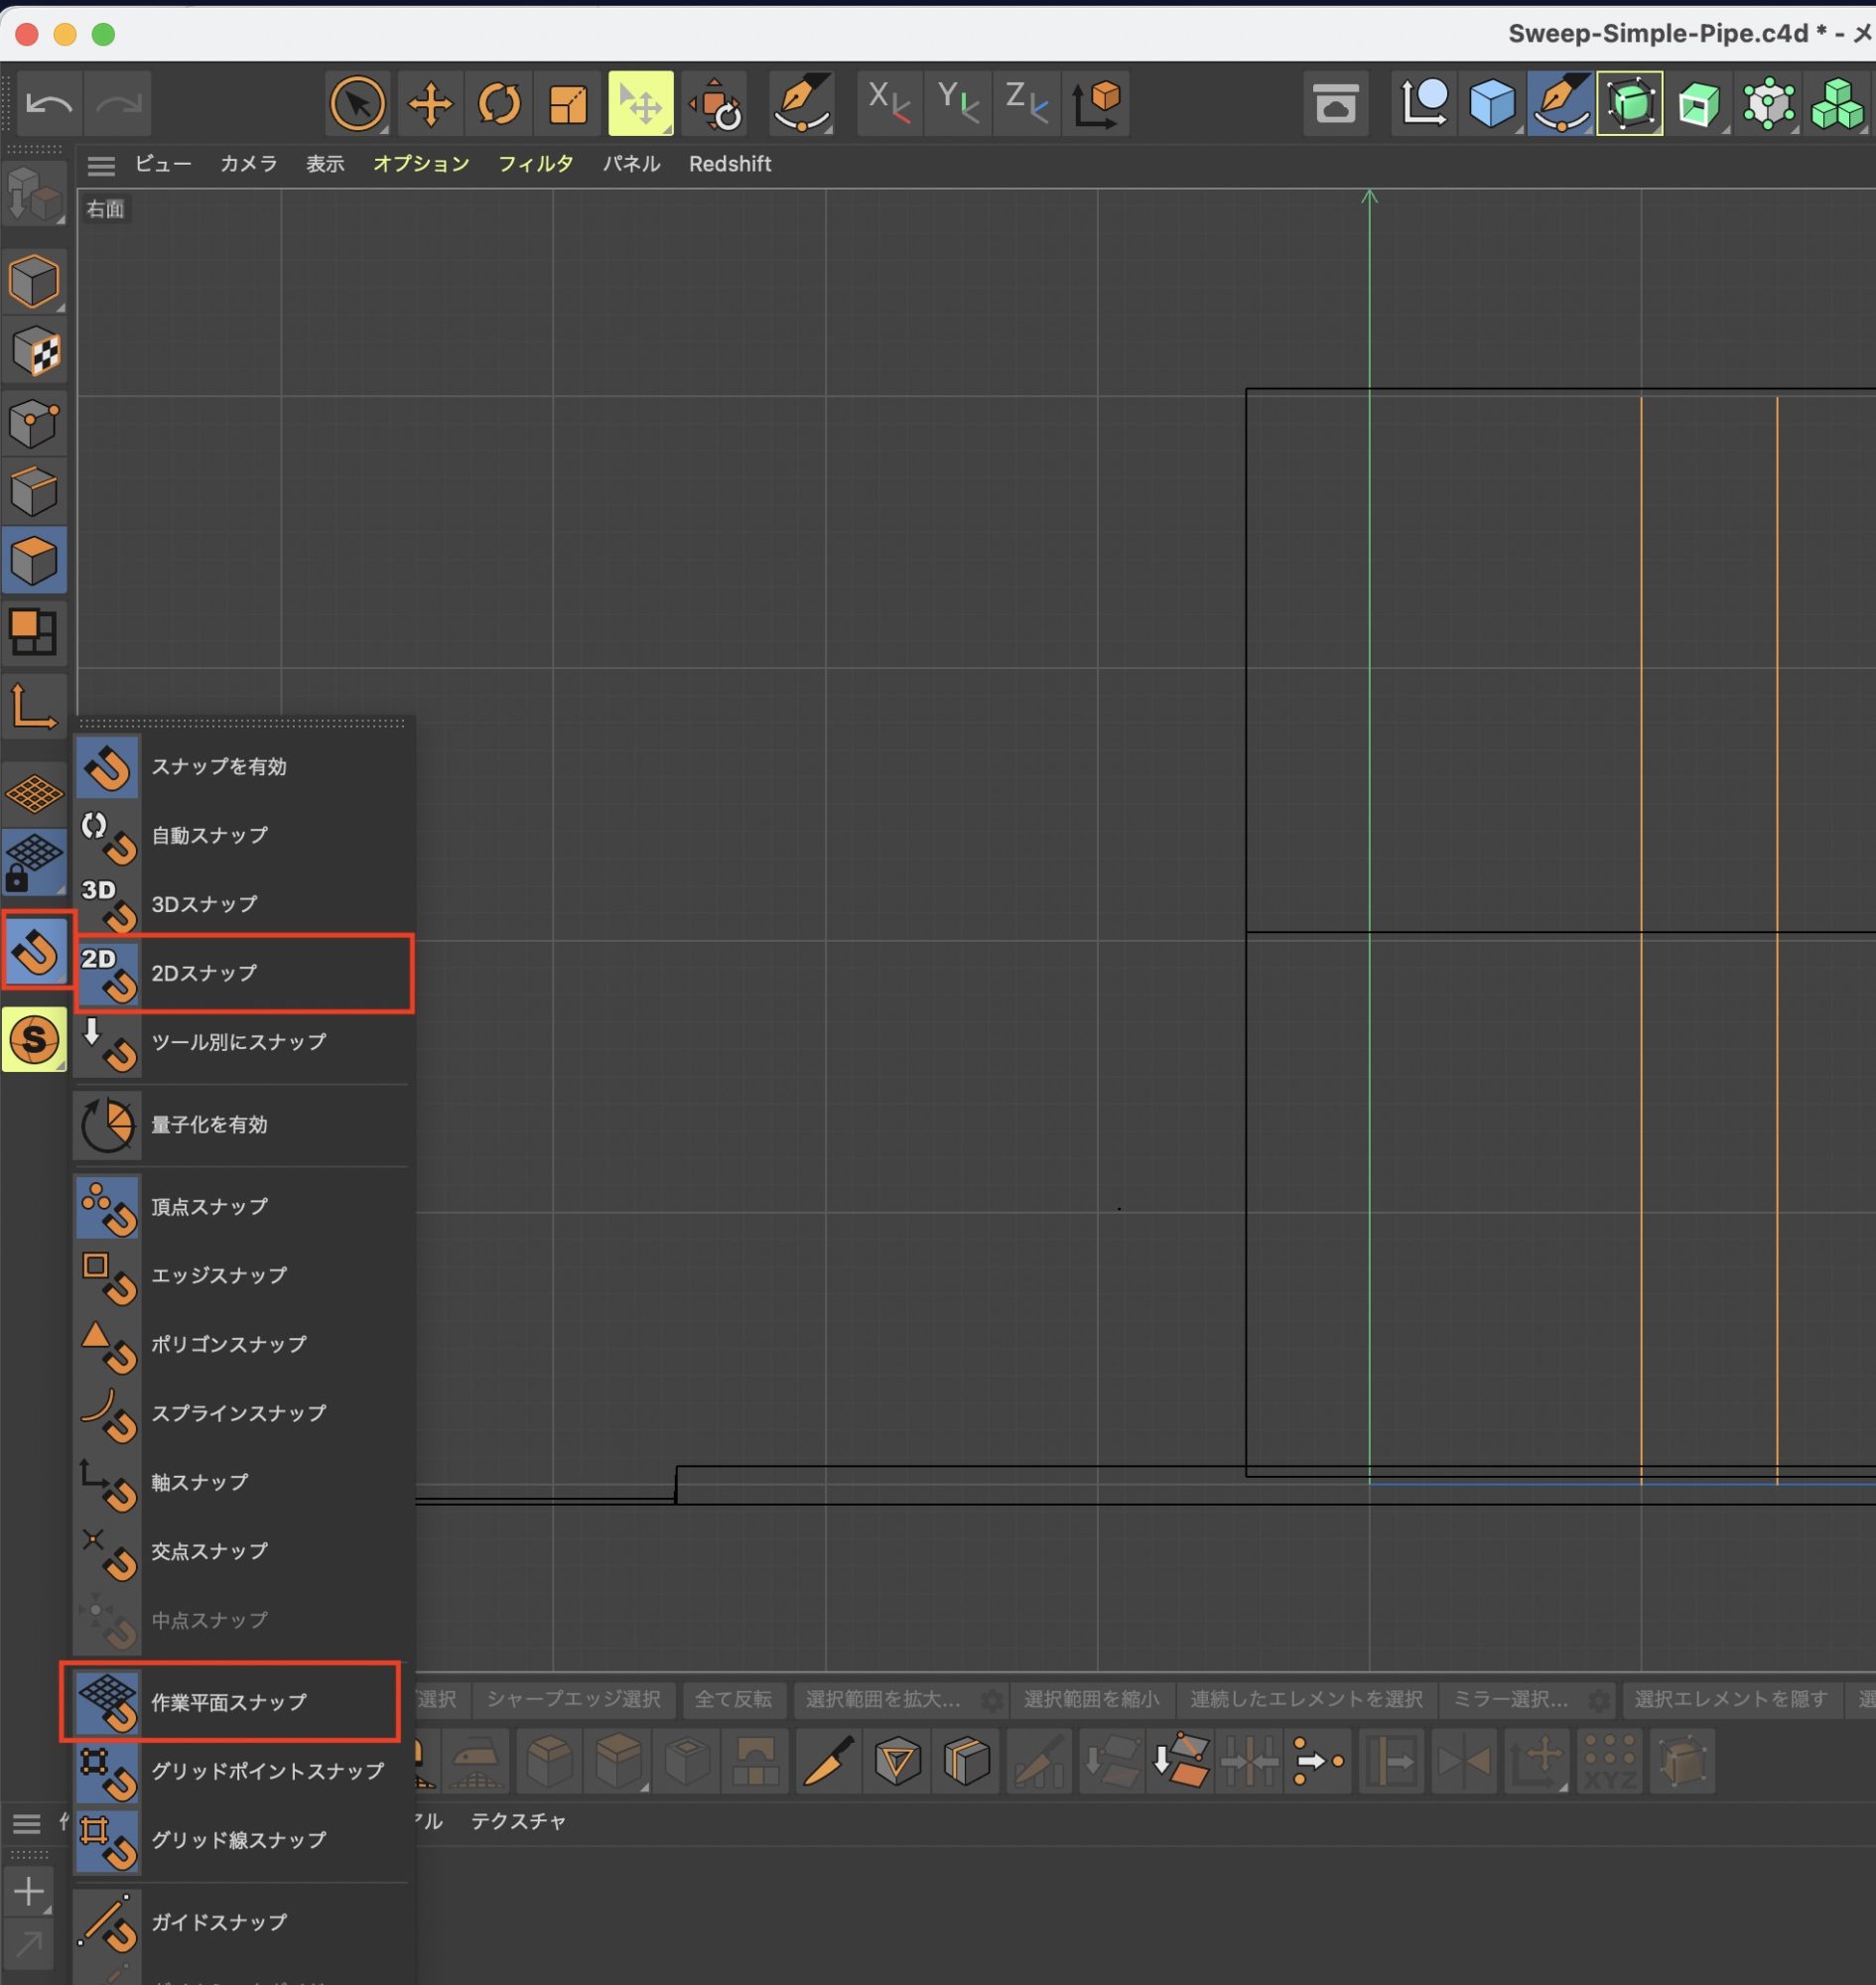This screenshot has height=1985, width=1876.
Task: Click the Spline Pen tool icon
Action: pyautogui.click(x=802, y=104)
